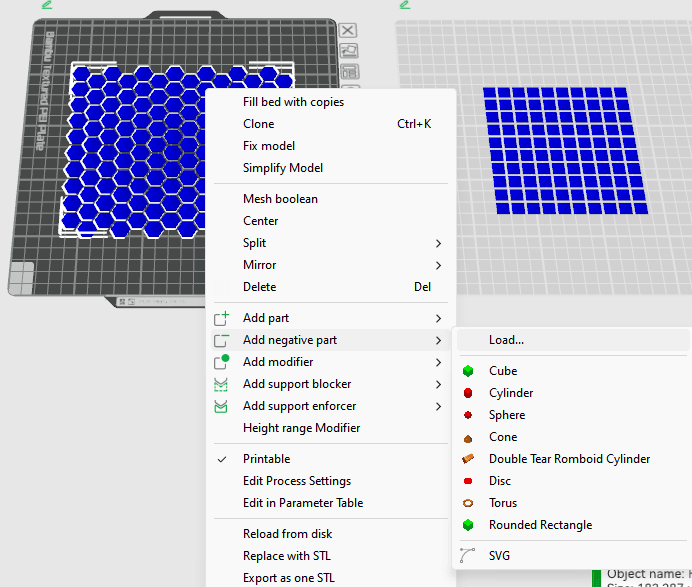Click the orange Torus ring icon
The image size is (692, 587).
click(468, 503)
